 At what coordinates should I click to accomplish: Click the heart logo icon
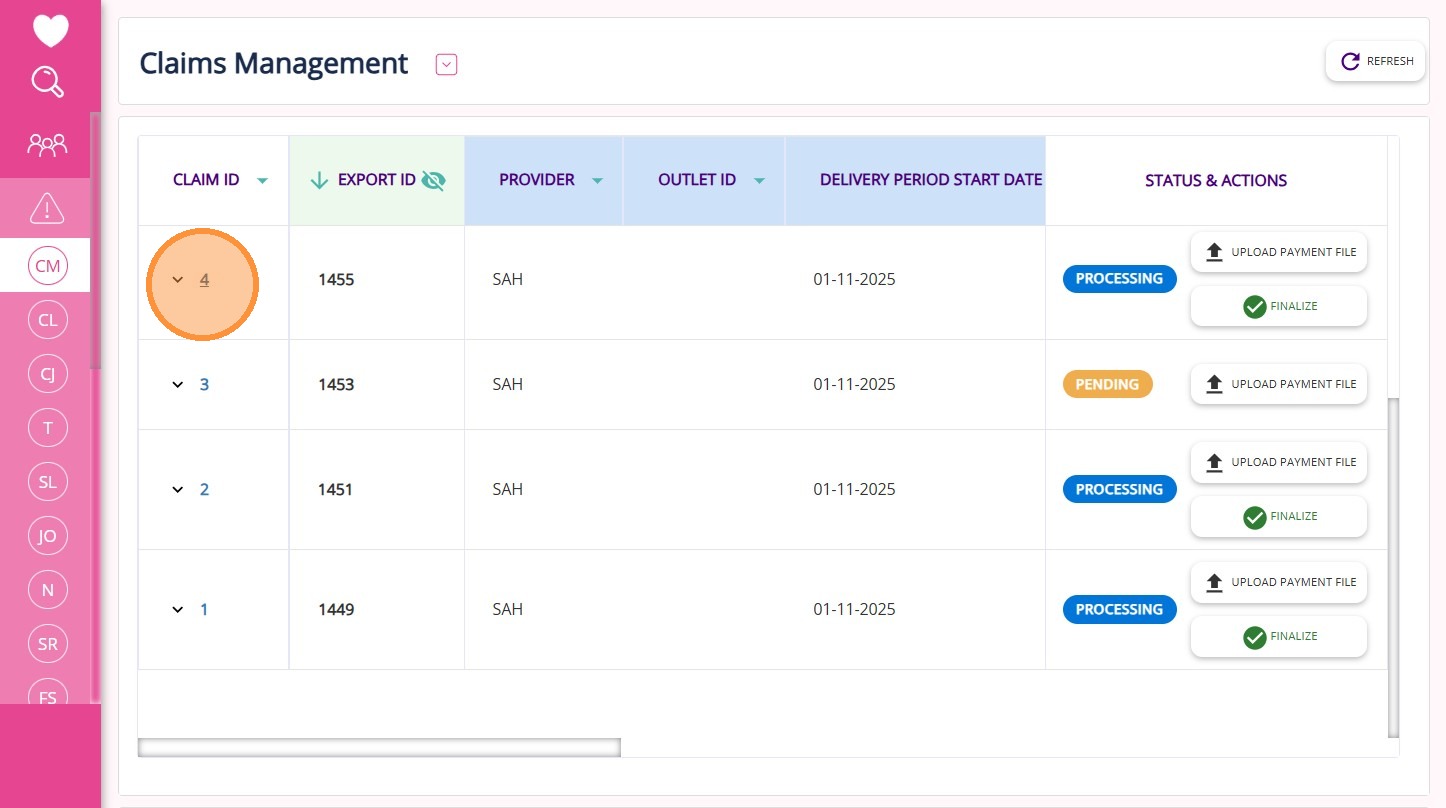[50, 31]
